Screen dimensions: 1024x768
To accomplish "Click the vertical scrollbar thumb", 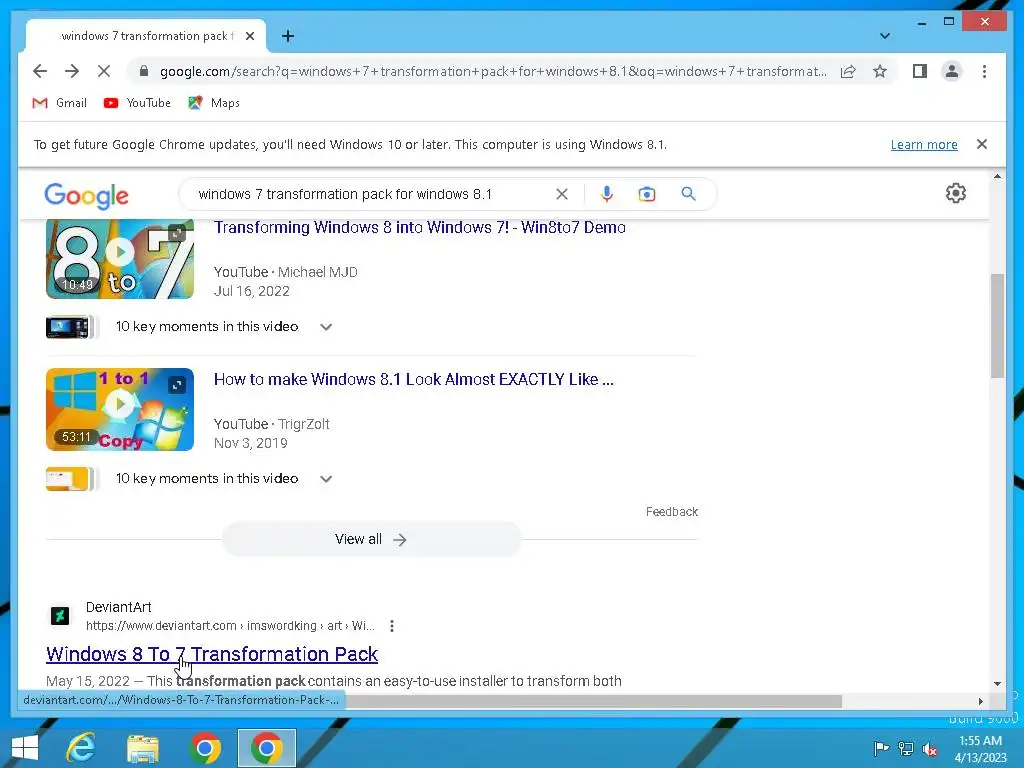I will coord(997,325).
